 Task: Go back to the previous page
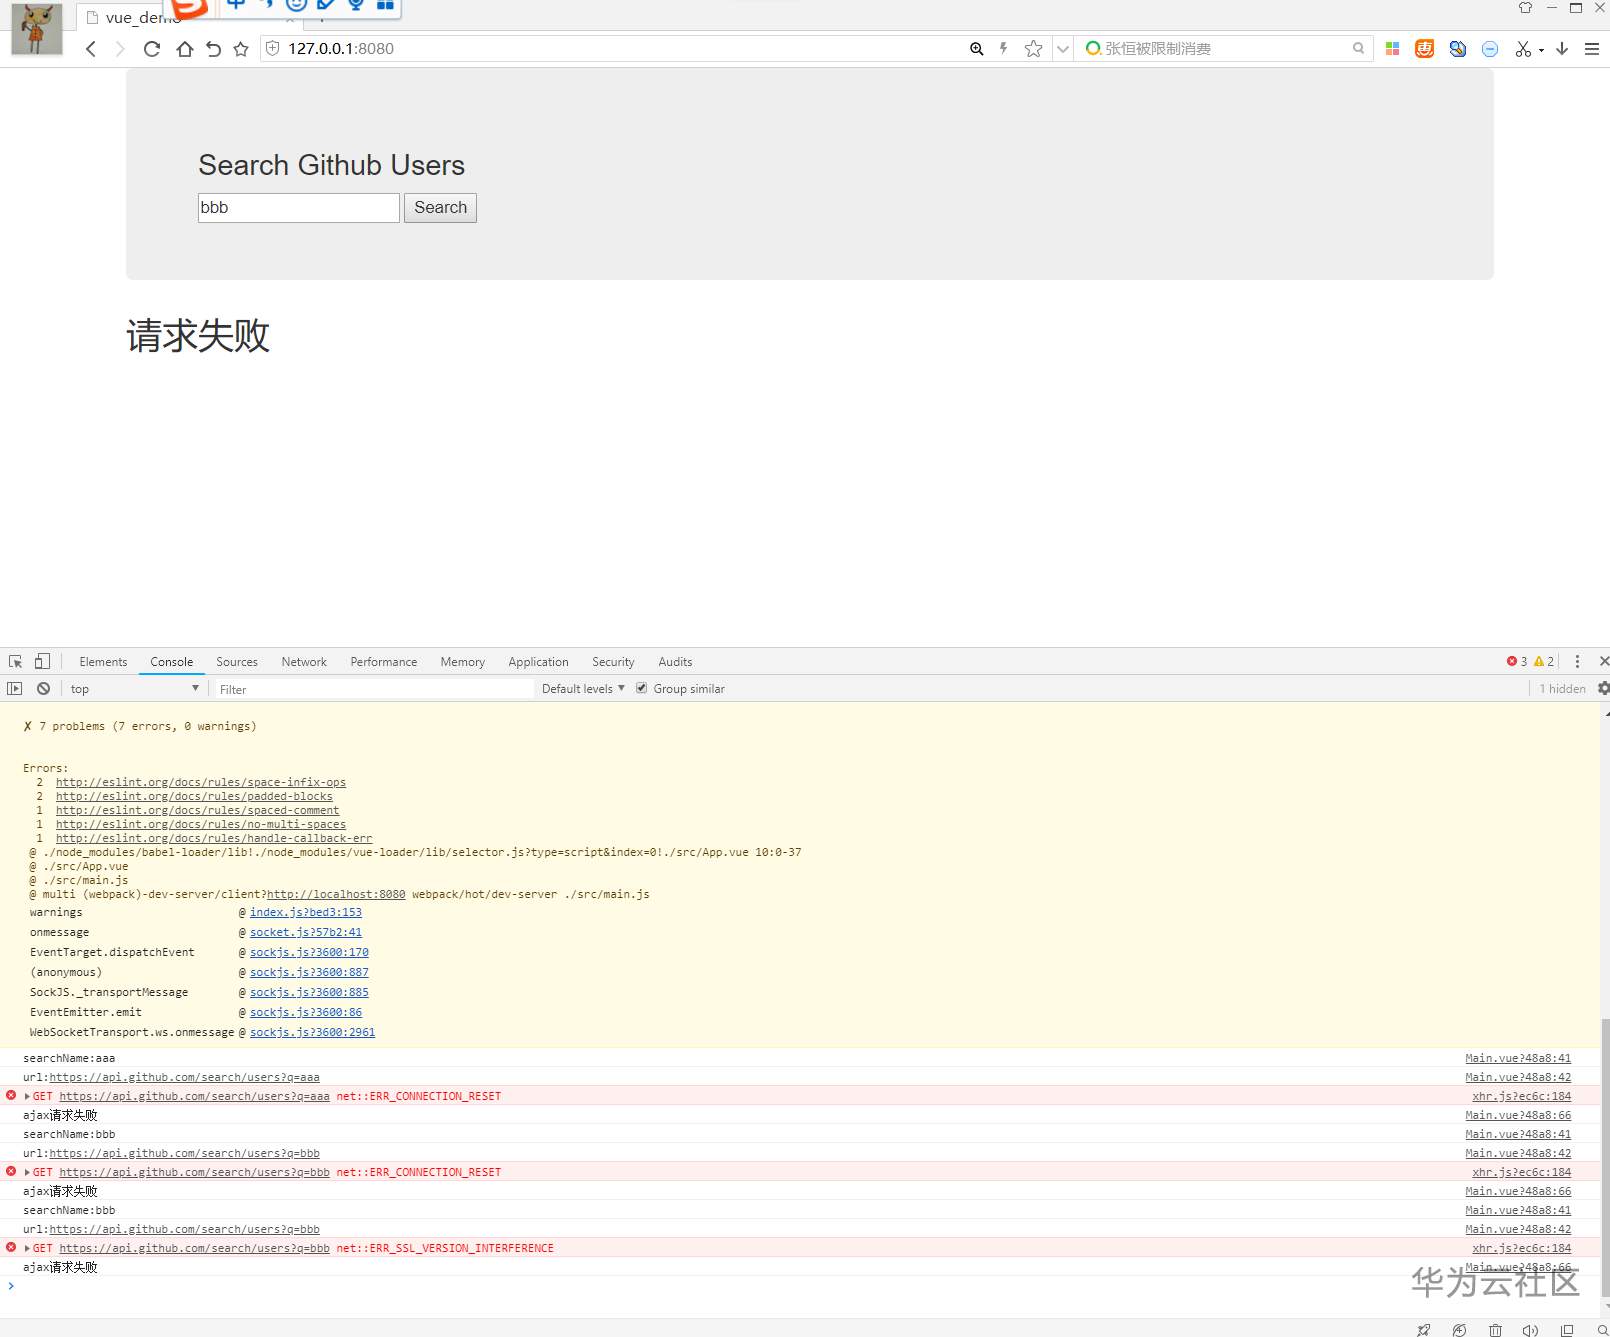click(91, 49)
